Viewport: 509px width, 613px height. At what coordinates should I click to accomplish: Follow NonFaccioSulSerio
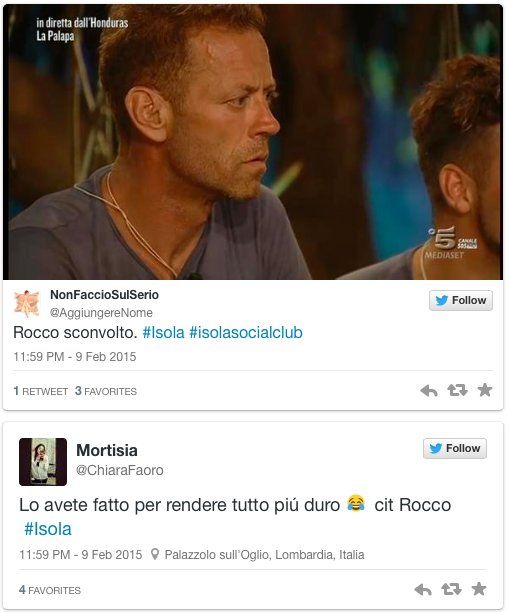pyautogui.click(x=461, y=300)
